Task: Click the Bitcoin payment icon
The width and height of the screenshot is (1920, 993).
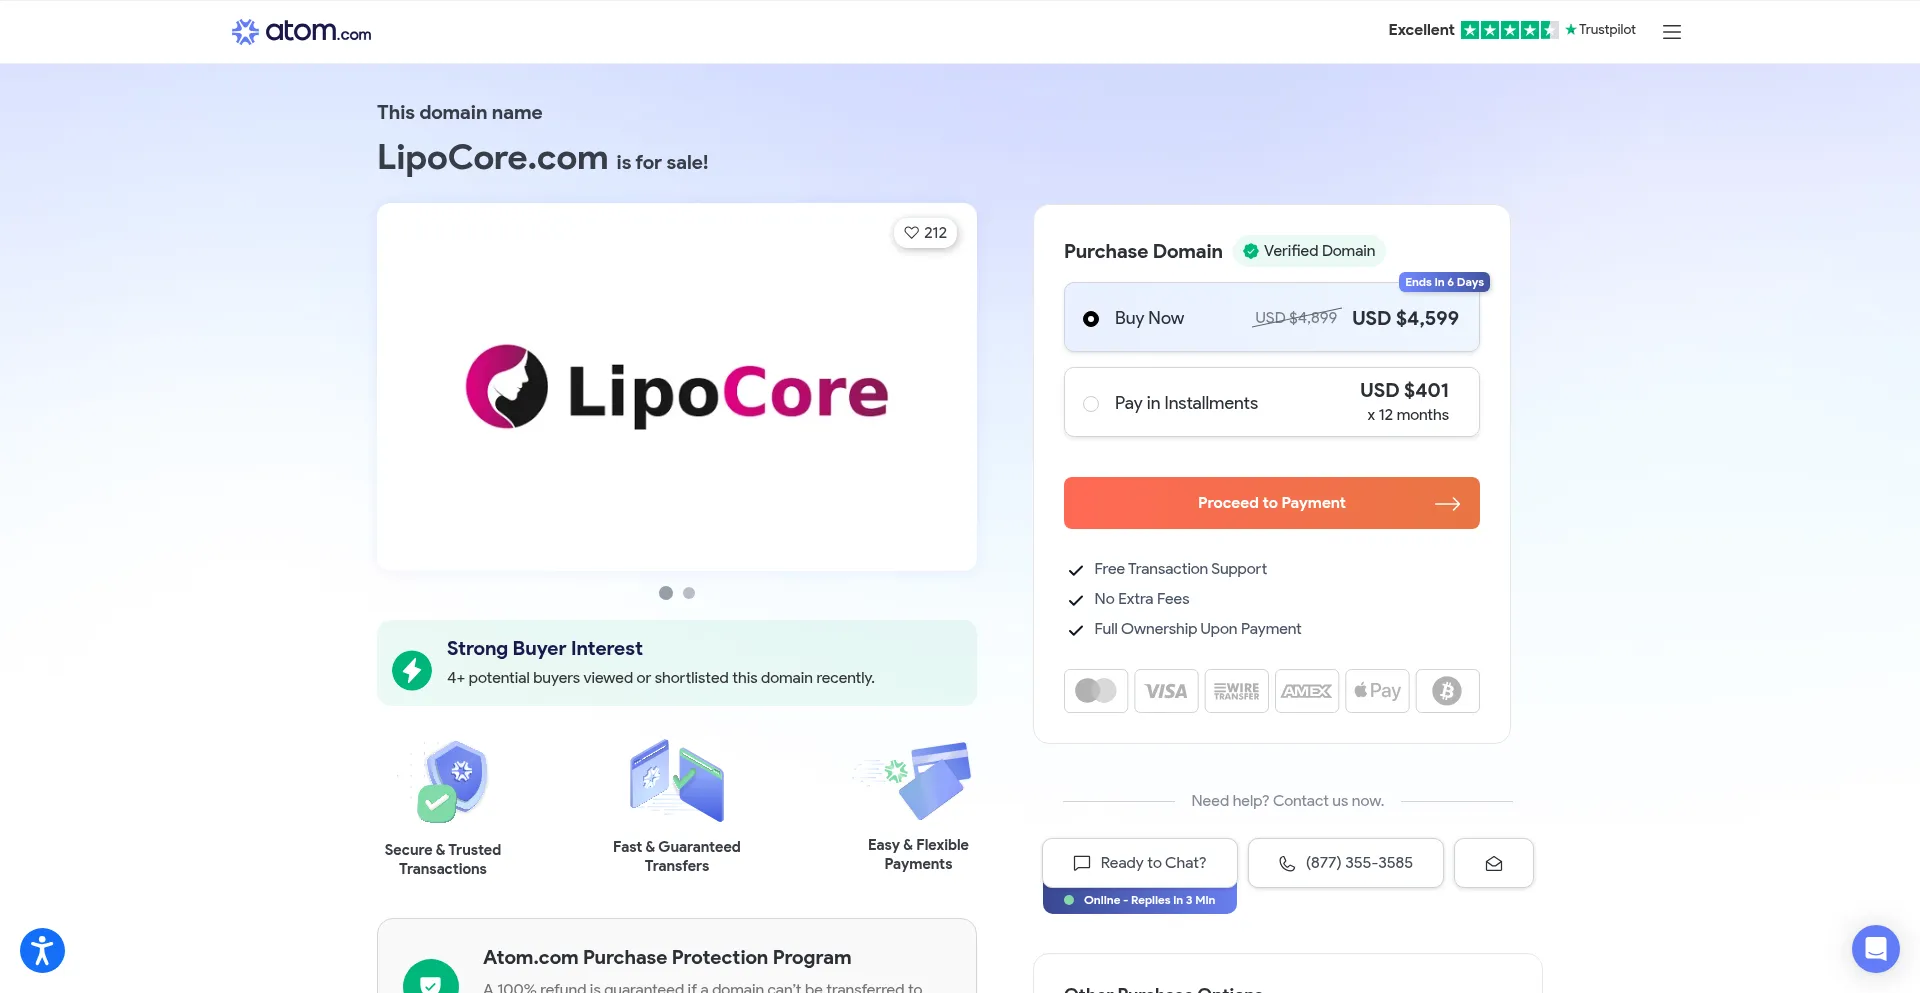Action: point(1447,691)
